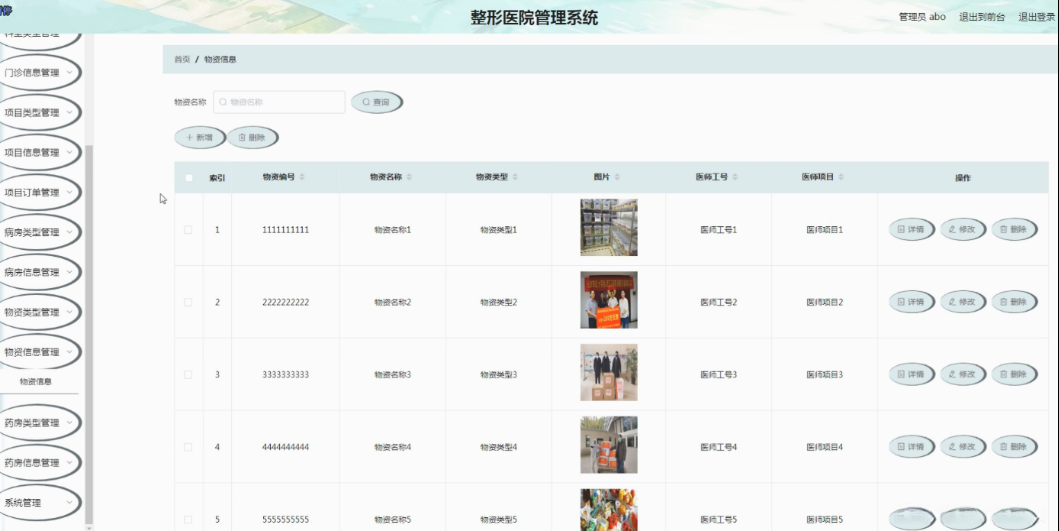Check the checkbox for row 5555555555

[188, 520]
